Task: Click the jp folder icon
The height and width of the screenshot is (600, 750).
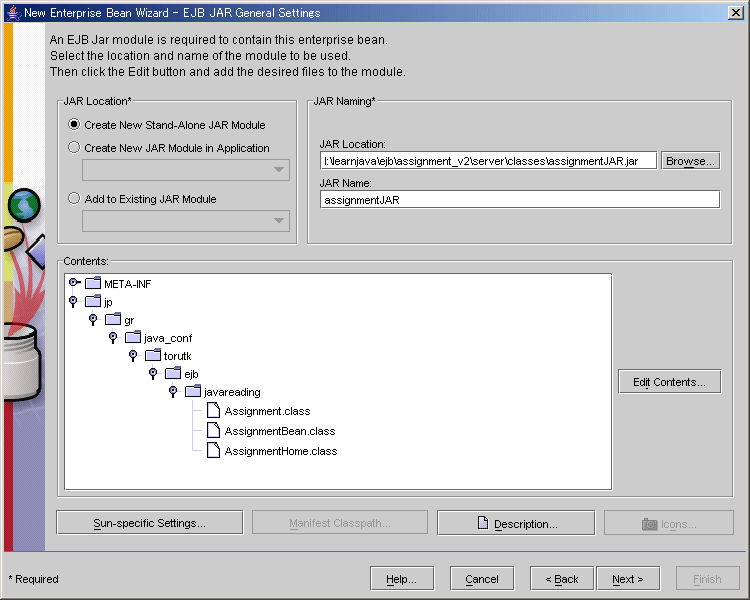Action: [93, 301]
